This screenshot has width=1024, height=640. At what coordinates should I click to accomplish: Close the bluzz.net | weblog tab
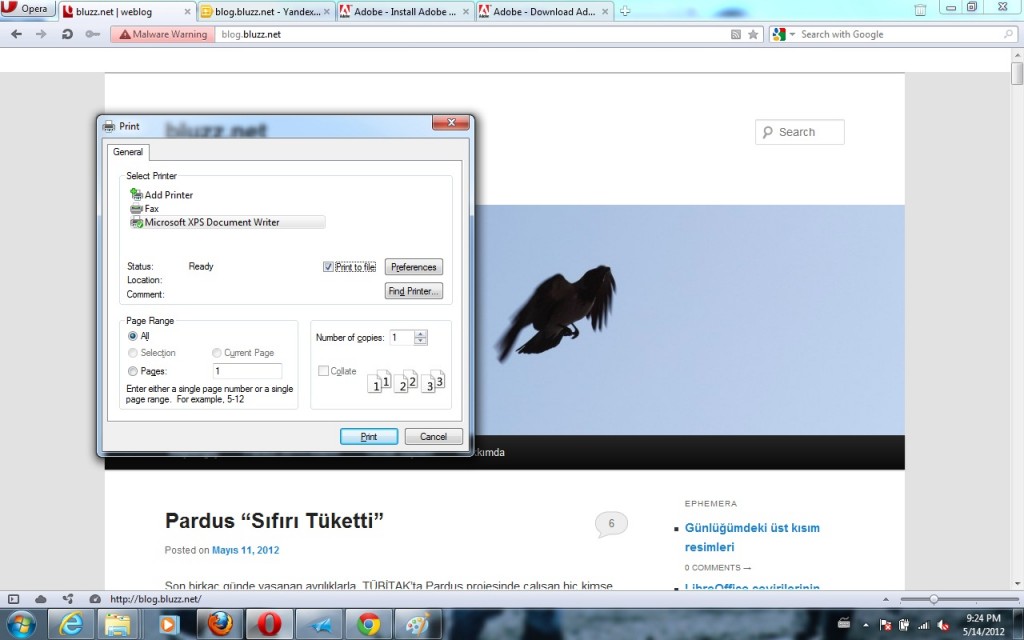pos(187,12)
